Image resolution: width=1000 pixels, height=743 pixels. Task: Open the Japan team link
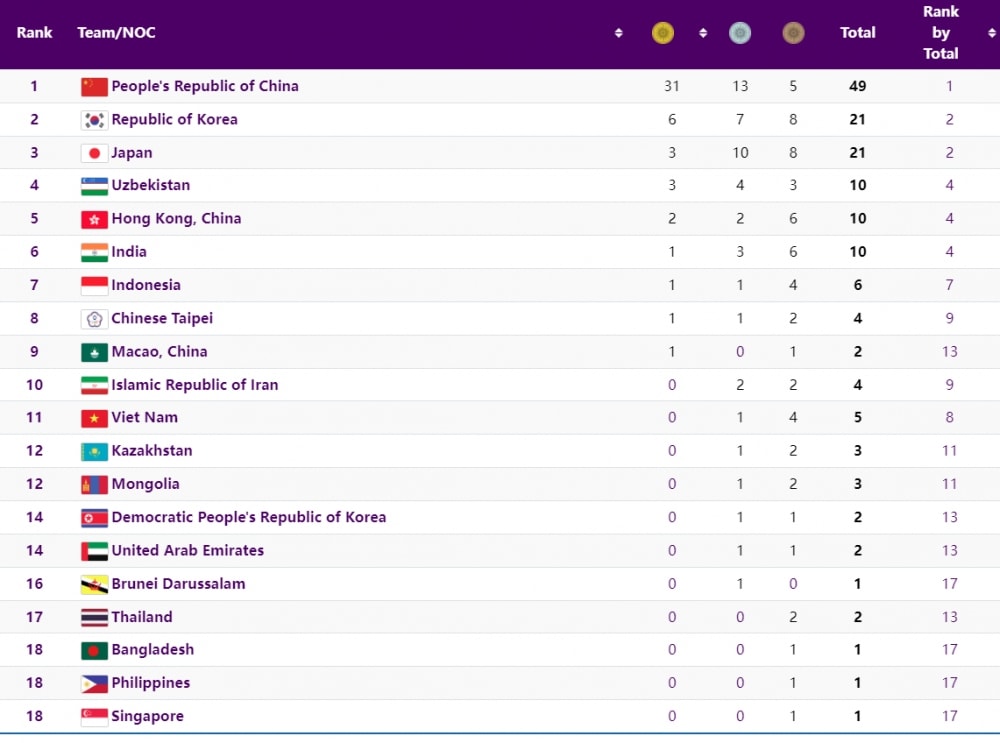[132, 153]
